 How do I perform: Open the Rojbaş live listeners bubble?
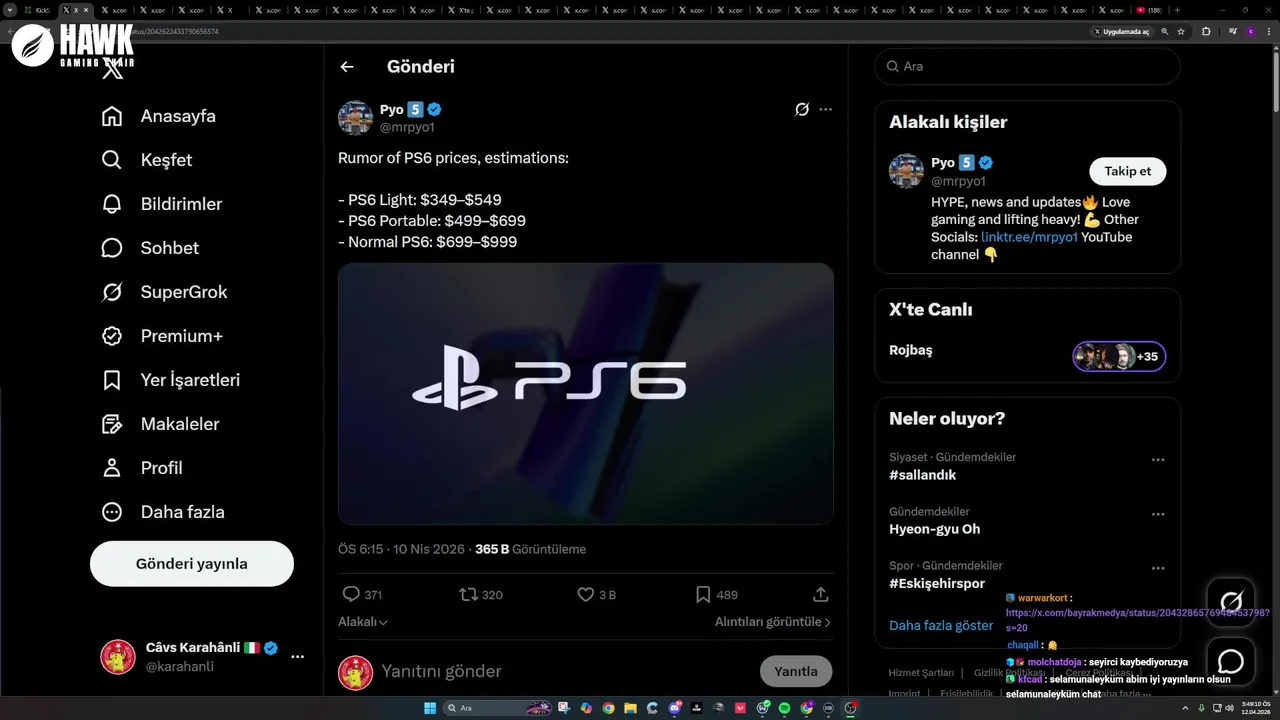pyautogui.click(x=1119, y=356)
